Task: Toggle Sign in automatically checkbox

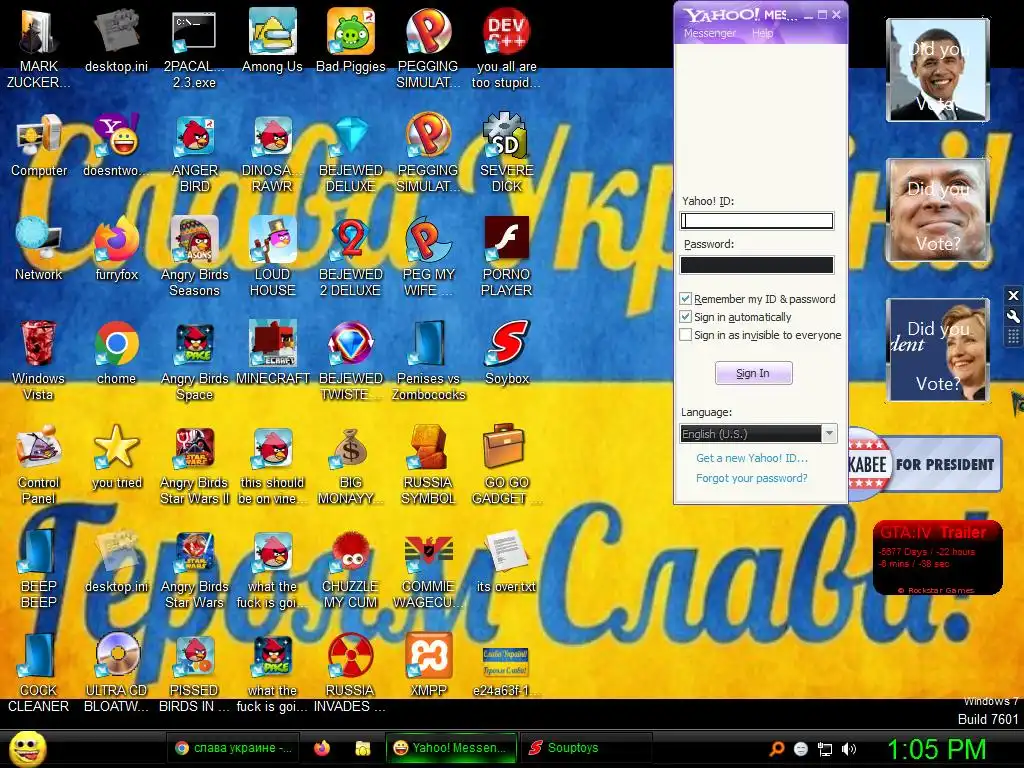Action: [686, 317]
